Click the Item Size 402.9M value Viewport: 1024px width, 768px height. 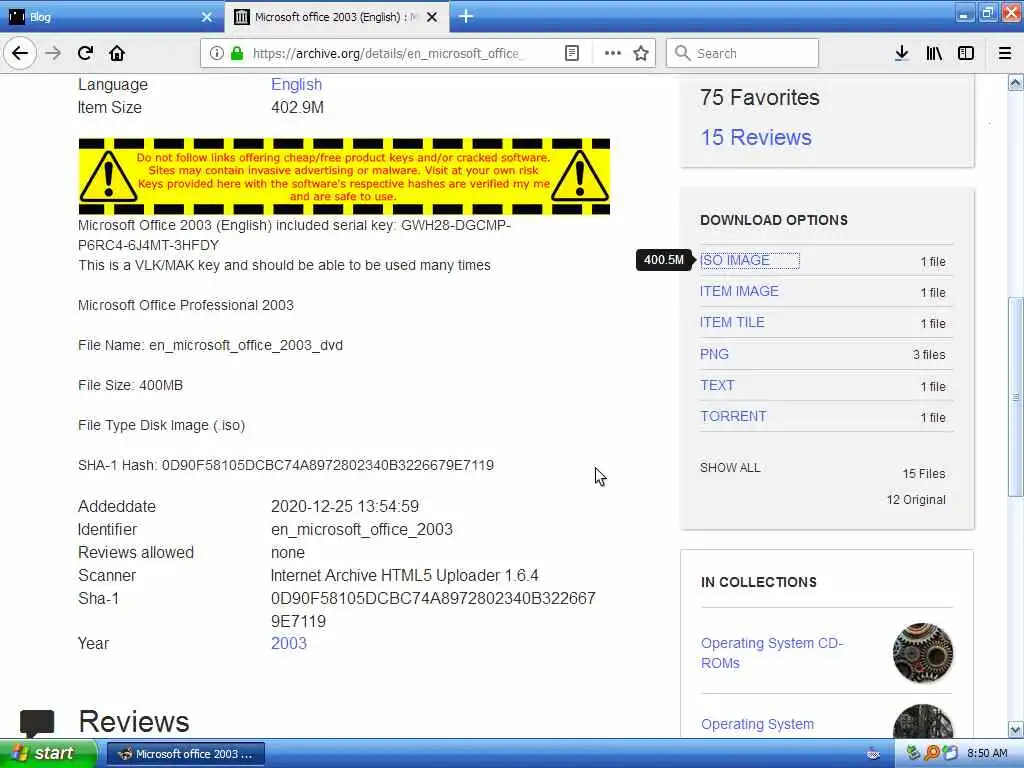[297, 107]
